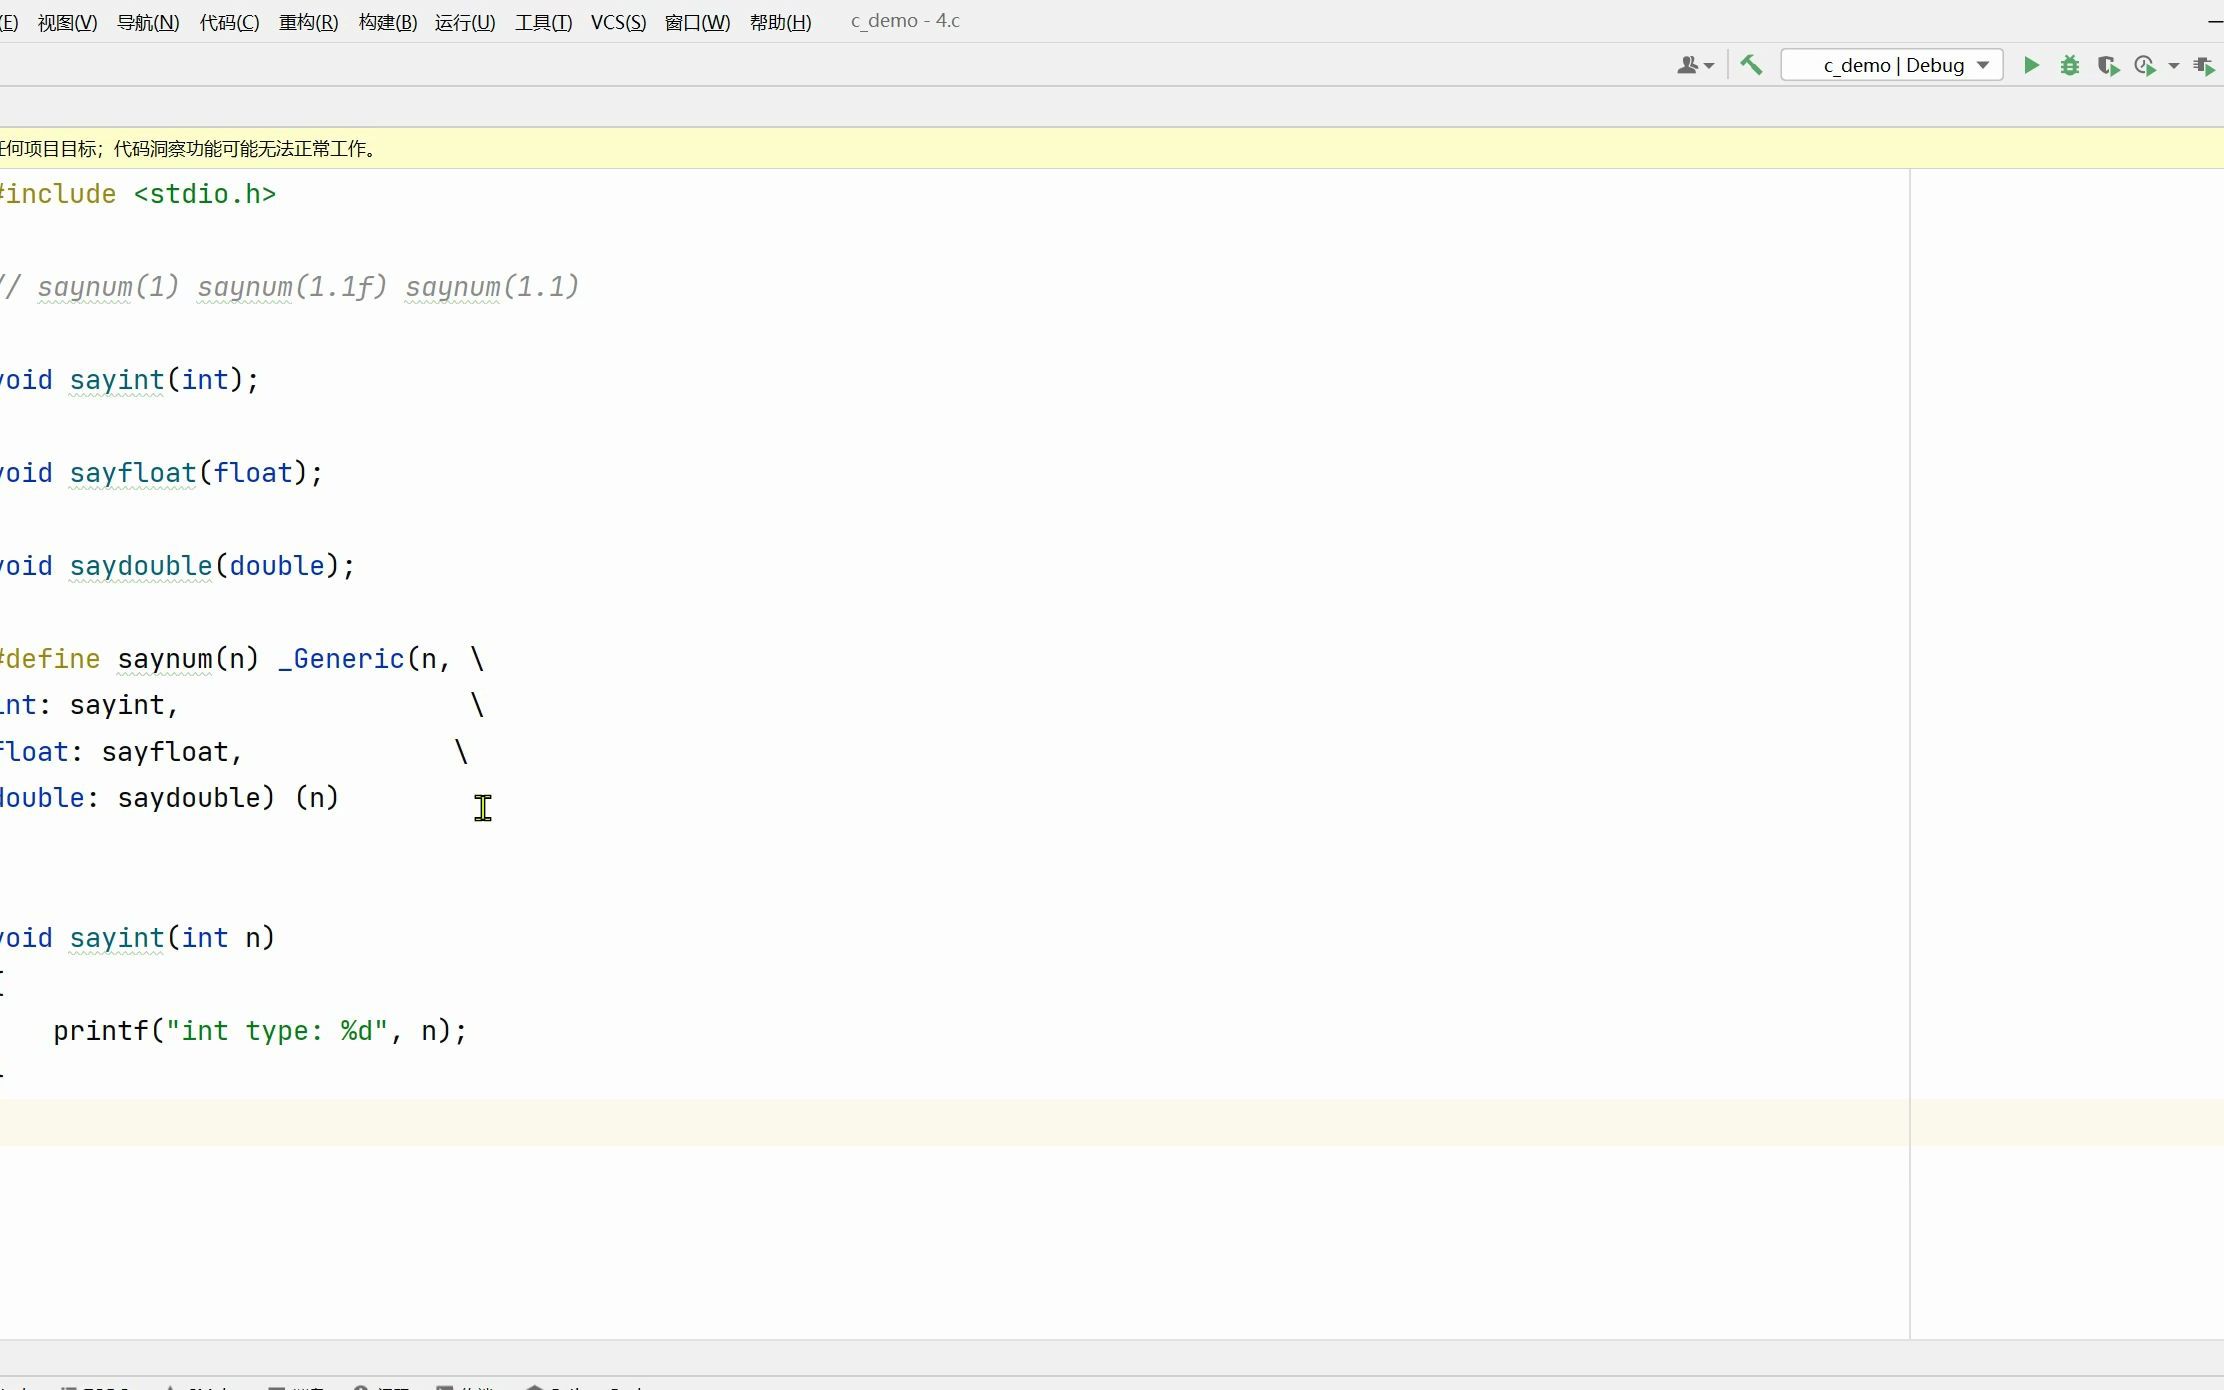Viewport: 2224px width, 1390px height.
Task: Open the 工具(T) menu
Action: coord(544,22)
